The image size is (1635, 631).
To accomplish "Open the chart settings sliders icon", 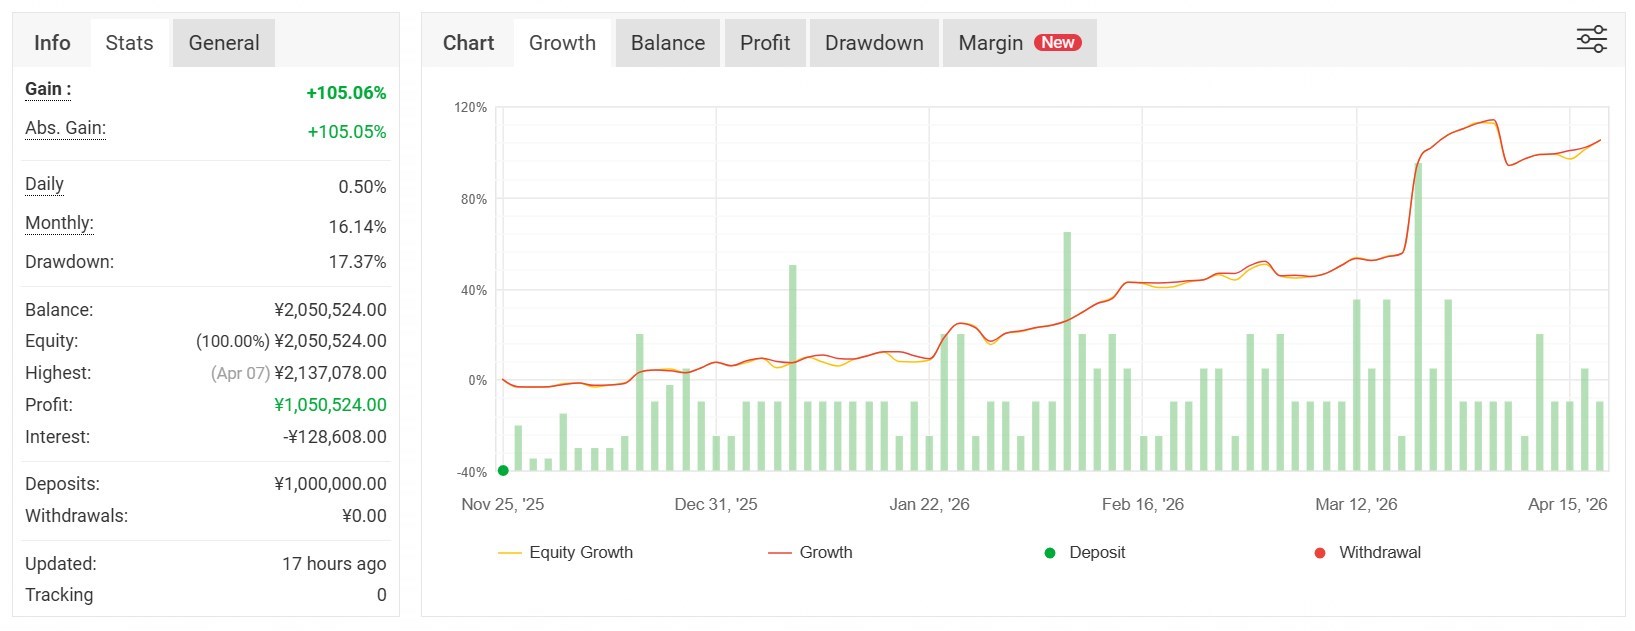I will (x=1591, y=40).
